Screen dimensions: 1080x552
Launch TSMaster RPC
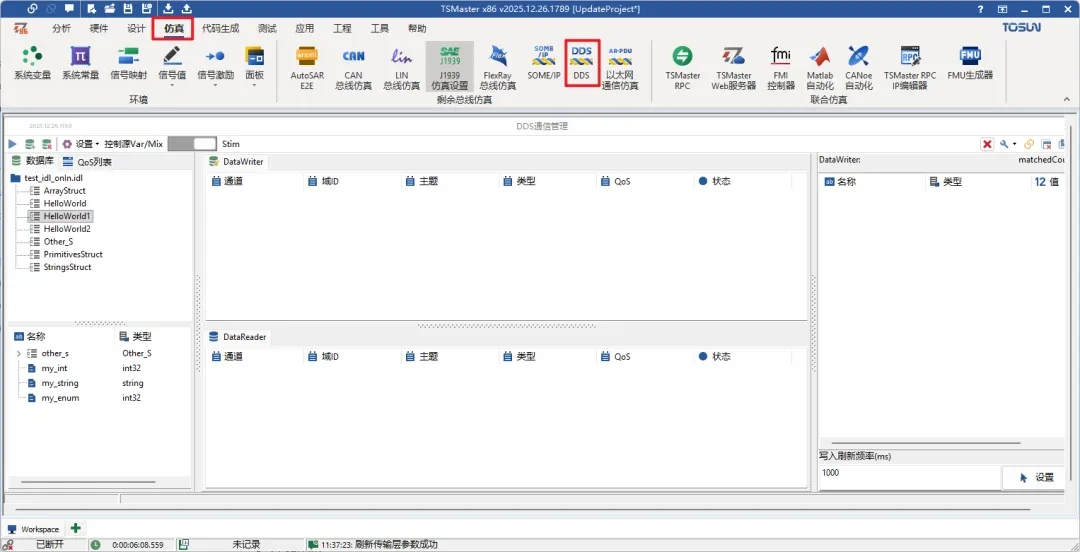(x=683, y=67)
